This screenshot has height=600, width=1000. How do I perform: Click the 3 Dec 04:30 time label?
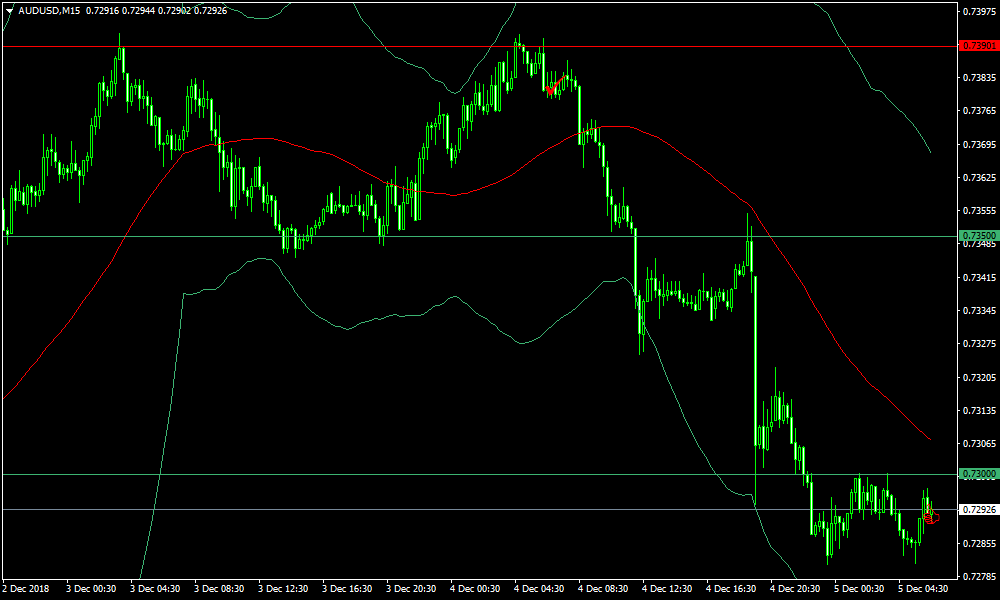point(155,589)
